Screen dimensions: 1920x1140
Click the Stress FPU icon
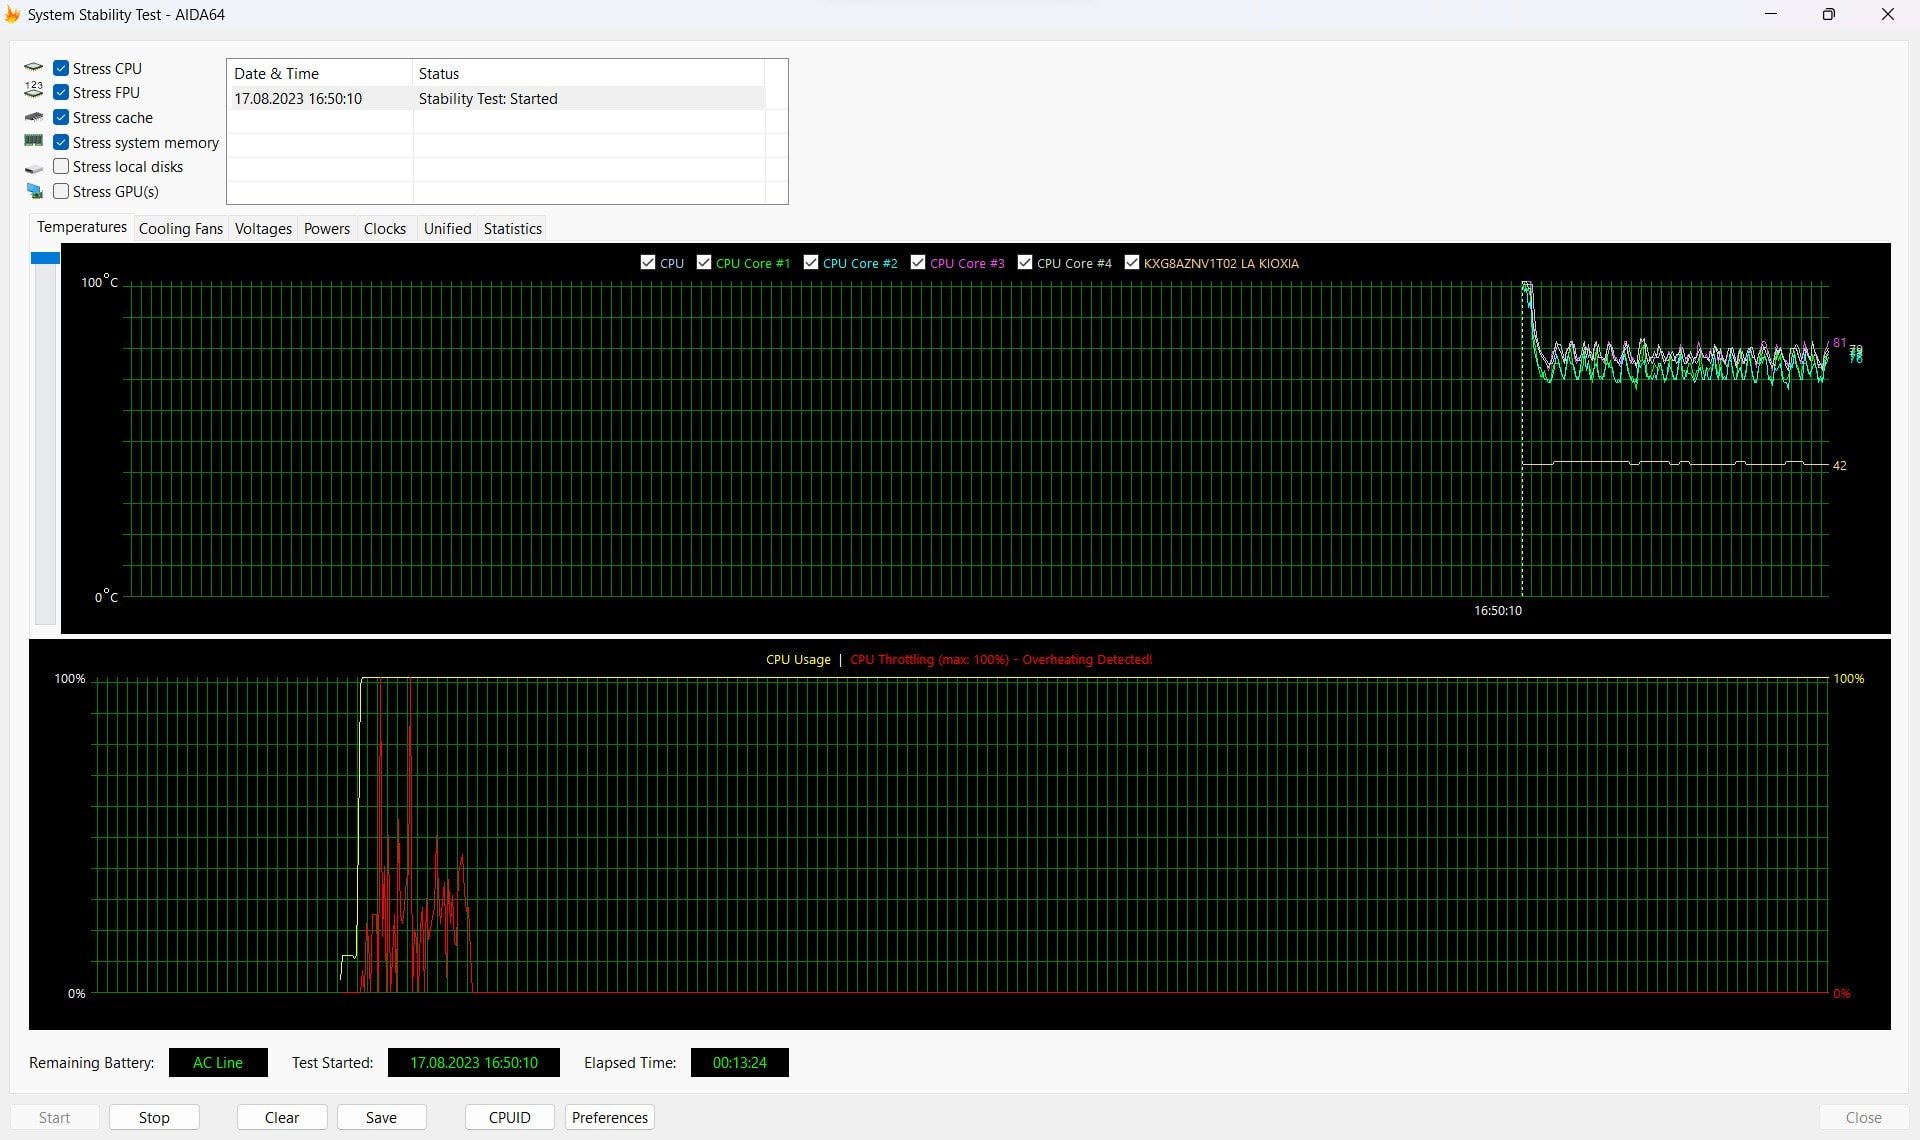(33, 92)
